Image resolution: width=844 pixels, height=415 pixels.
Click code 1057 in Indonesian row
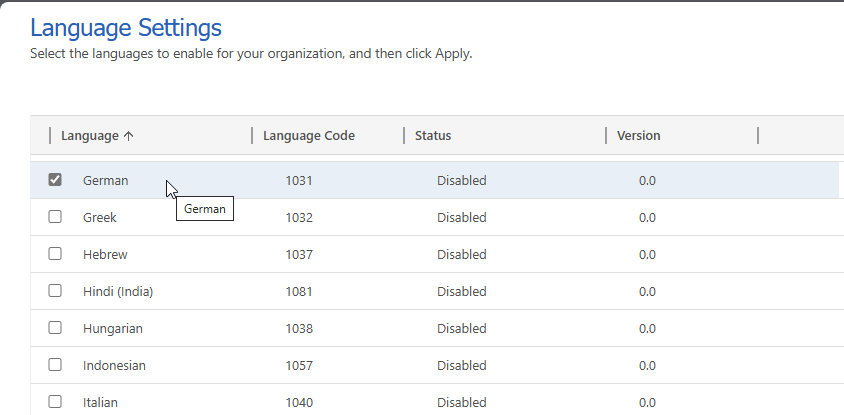coord(299,366)
